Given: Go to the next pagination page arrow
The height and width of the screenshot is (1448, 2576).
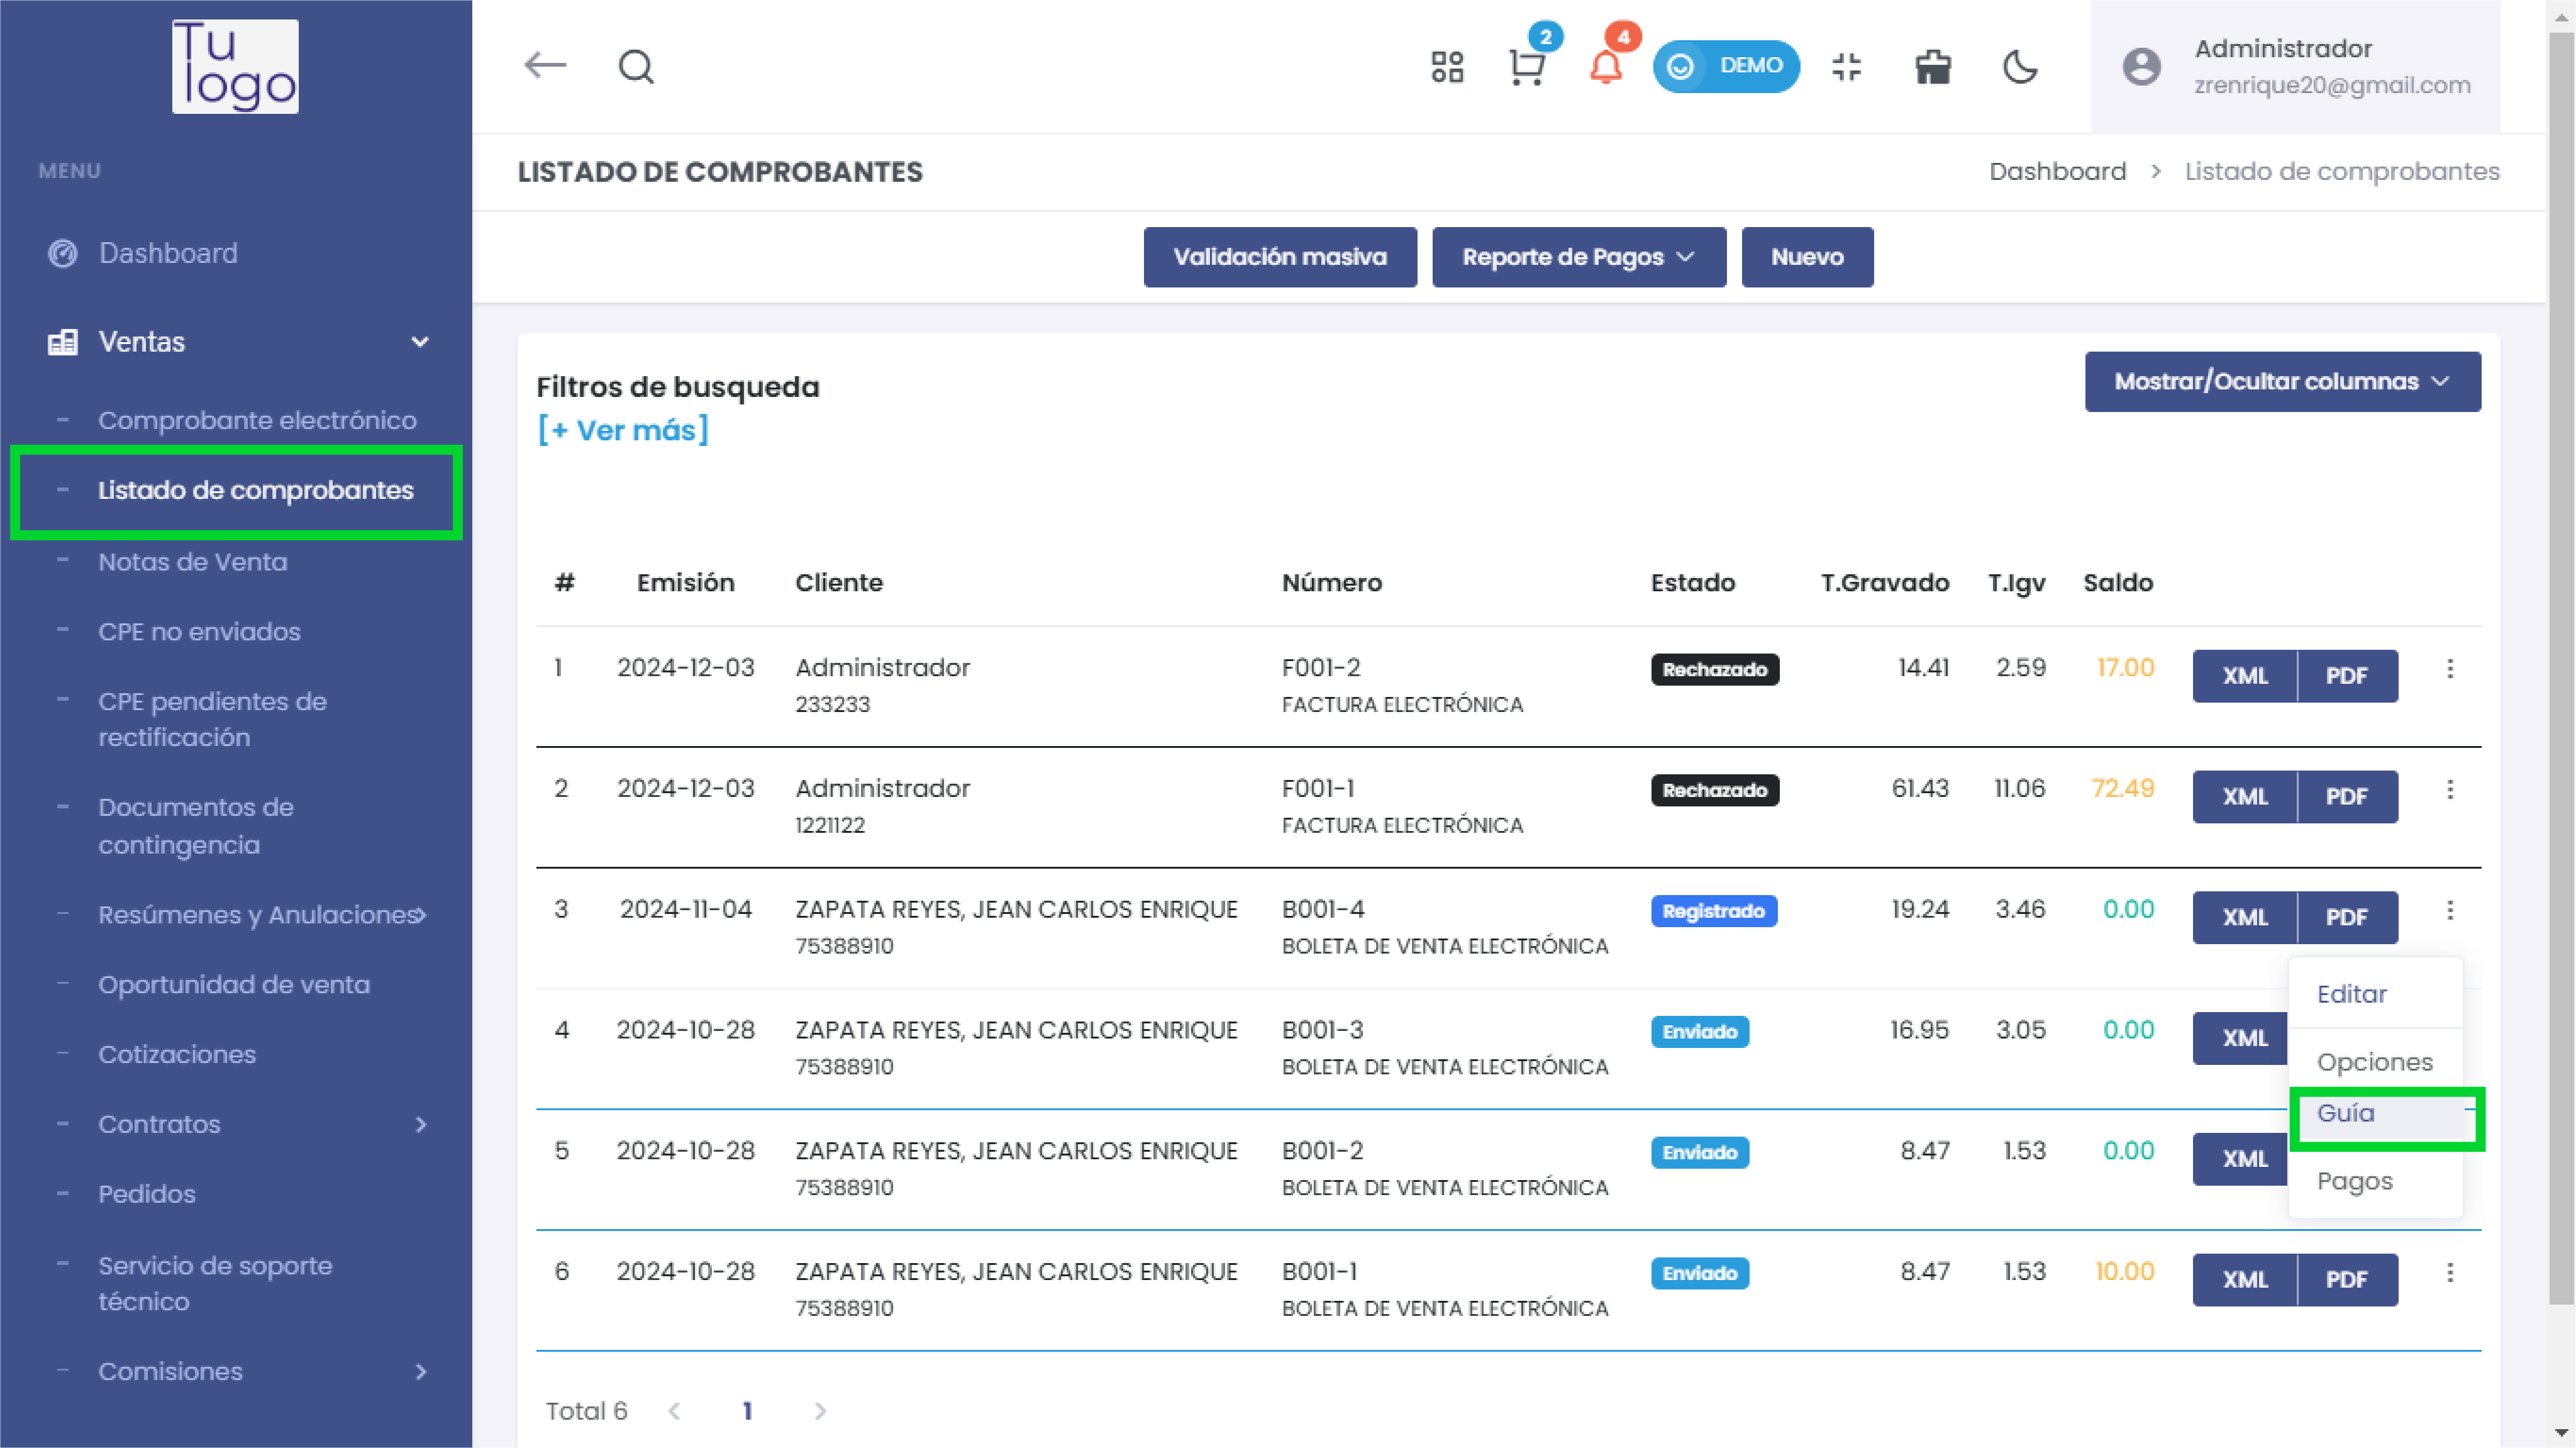Looking at the screenshot, I should 820,1411.
